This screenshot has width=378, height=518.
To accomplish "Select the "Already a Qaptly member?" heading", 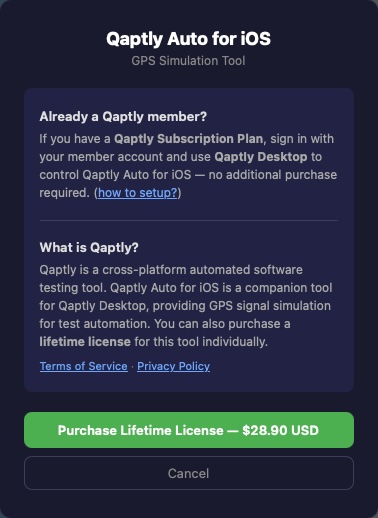I will [x=123, y=117].
